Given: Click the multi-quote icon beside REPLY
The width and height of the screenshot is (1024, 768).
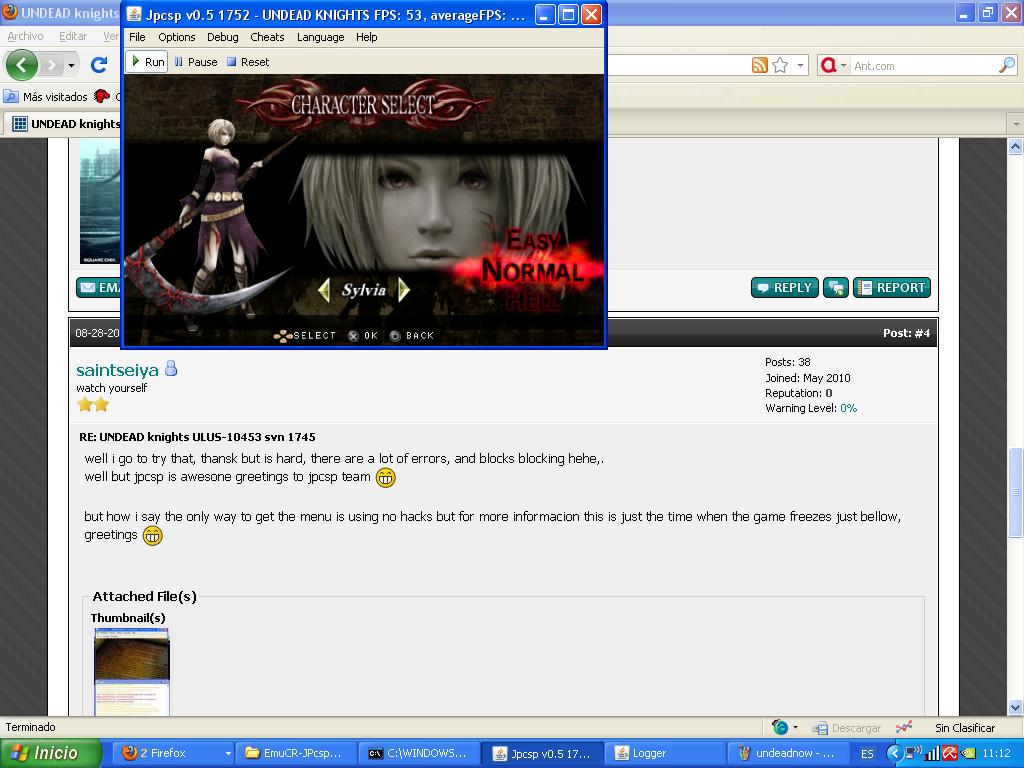Looking at the screenshot, I should point(835,288).
